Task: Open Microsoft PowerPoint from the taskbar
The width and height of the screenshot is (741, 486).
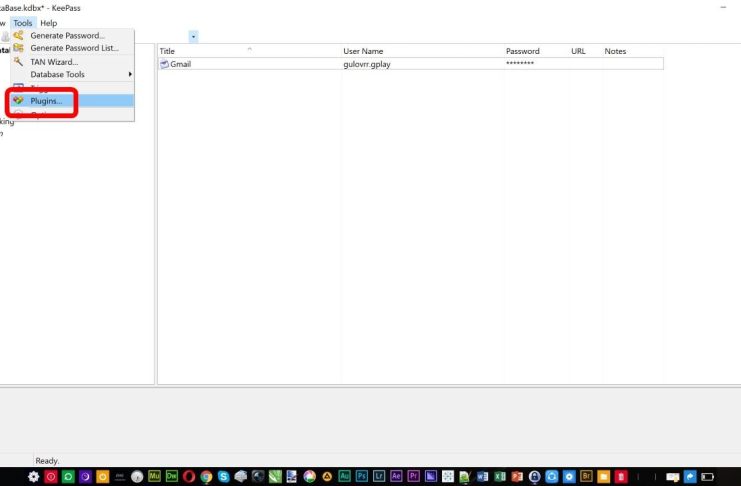Action: [517, 477]
